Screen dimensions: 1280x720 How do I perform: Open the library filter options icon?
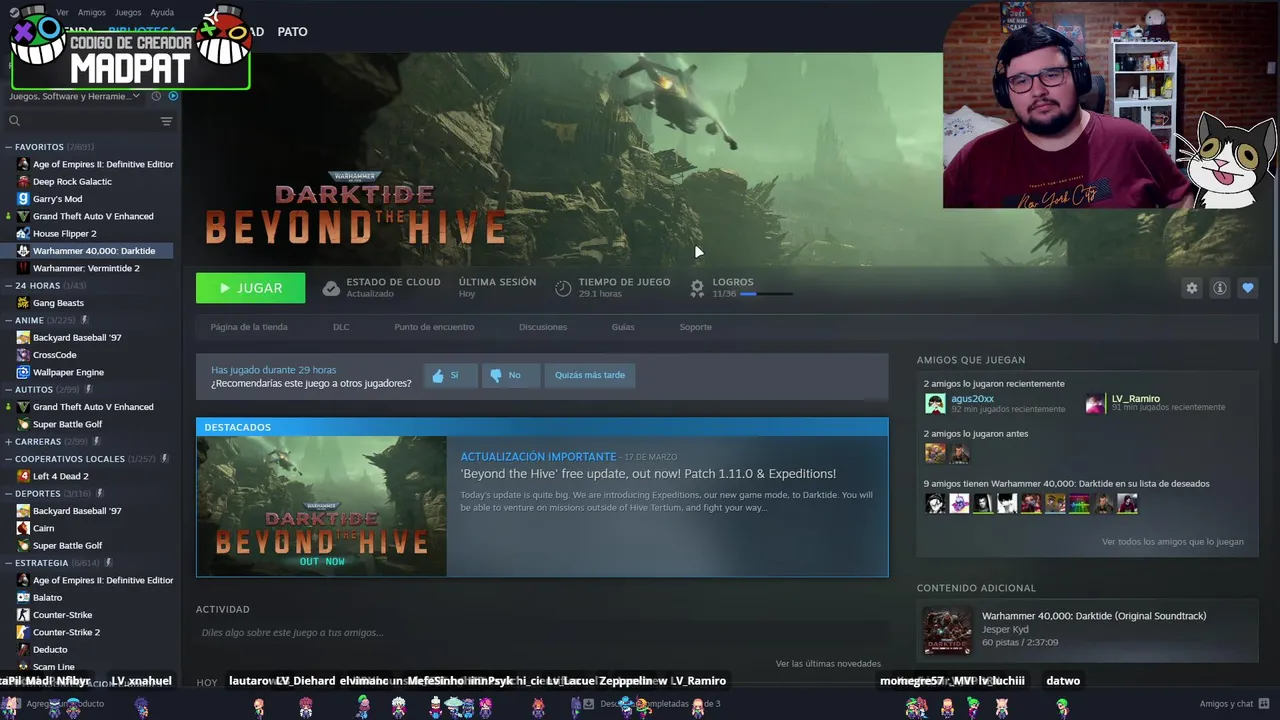pyautogui.click(x=166, y=121)
